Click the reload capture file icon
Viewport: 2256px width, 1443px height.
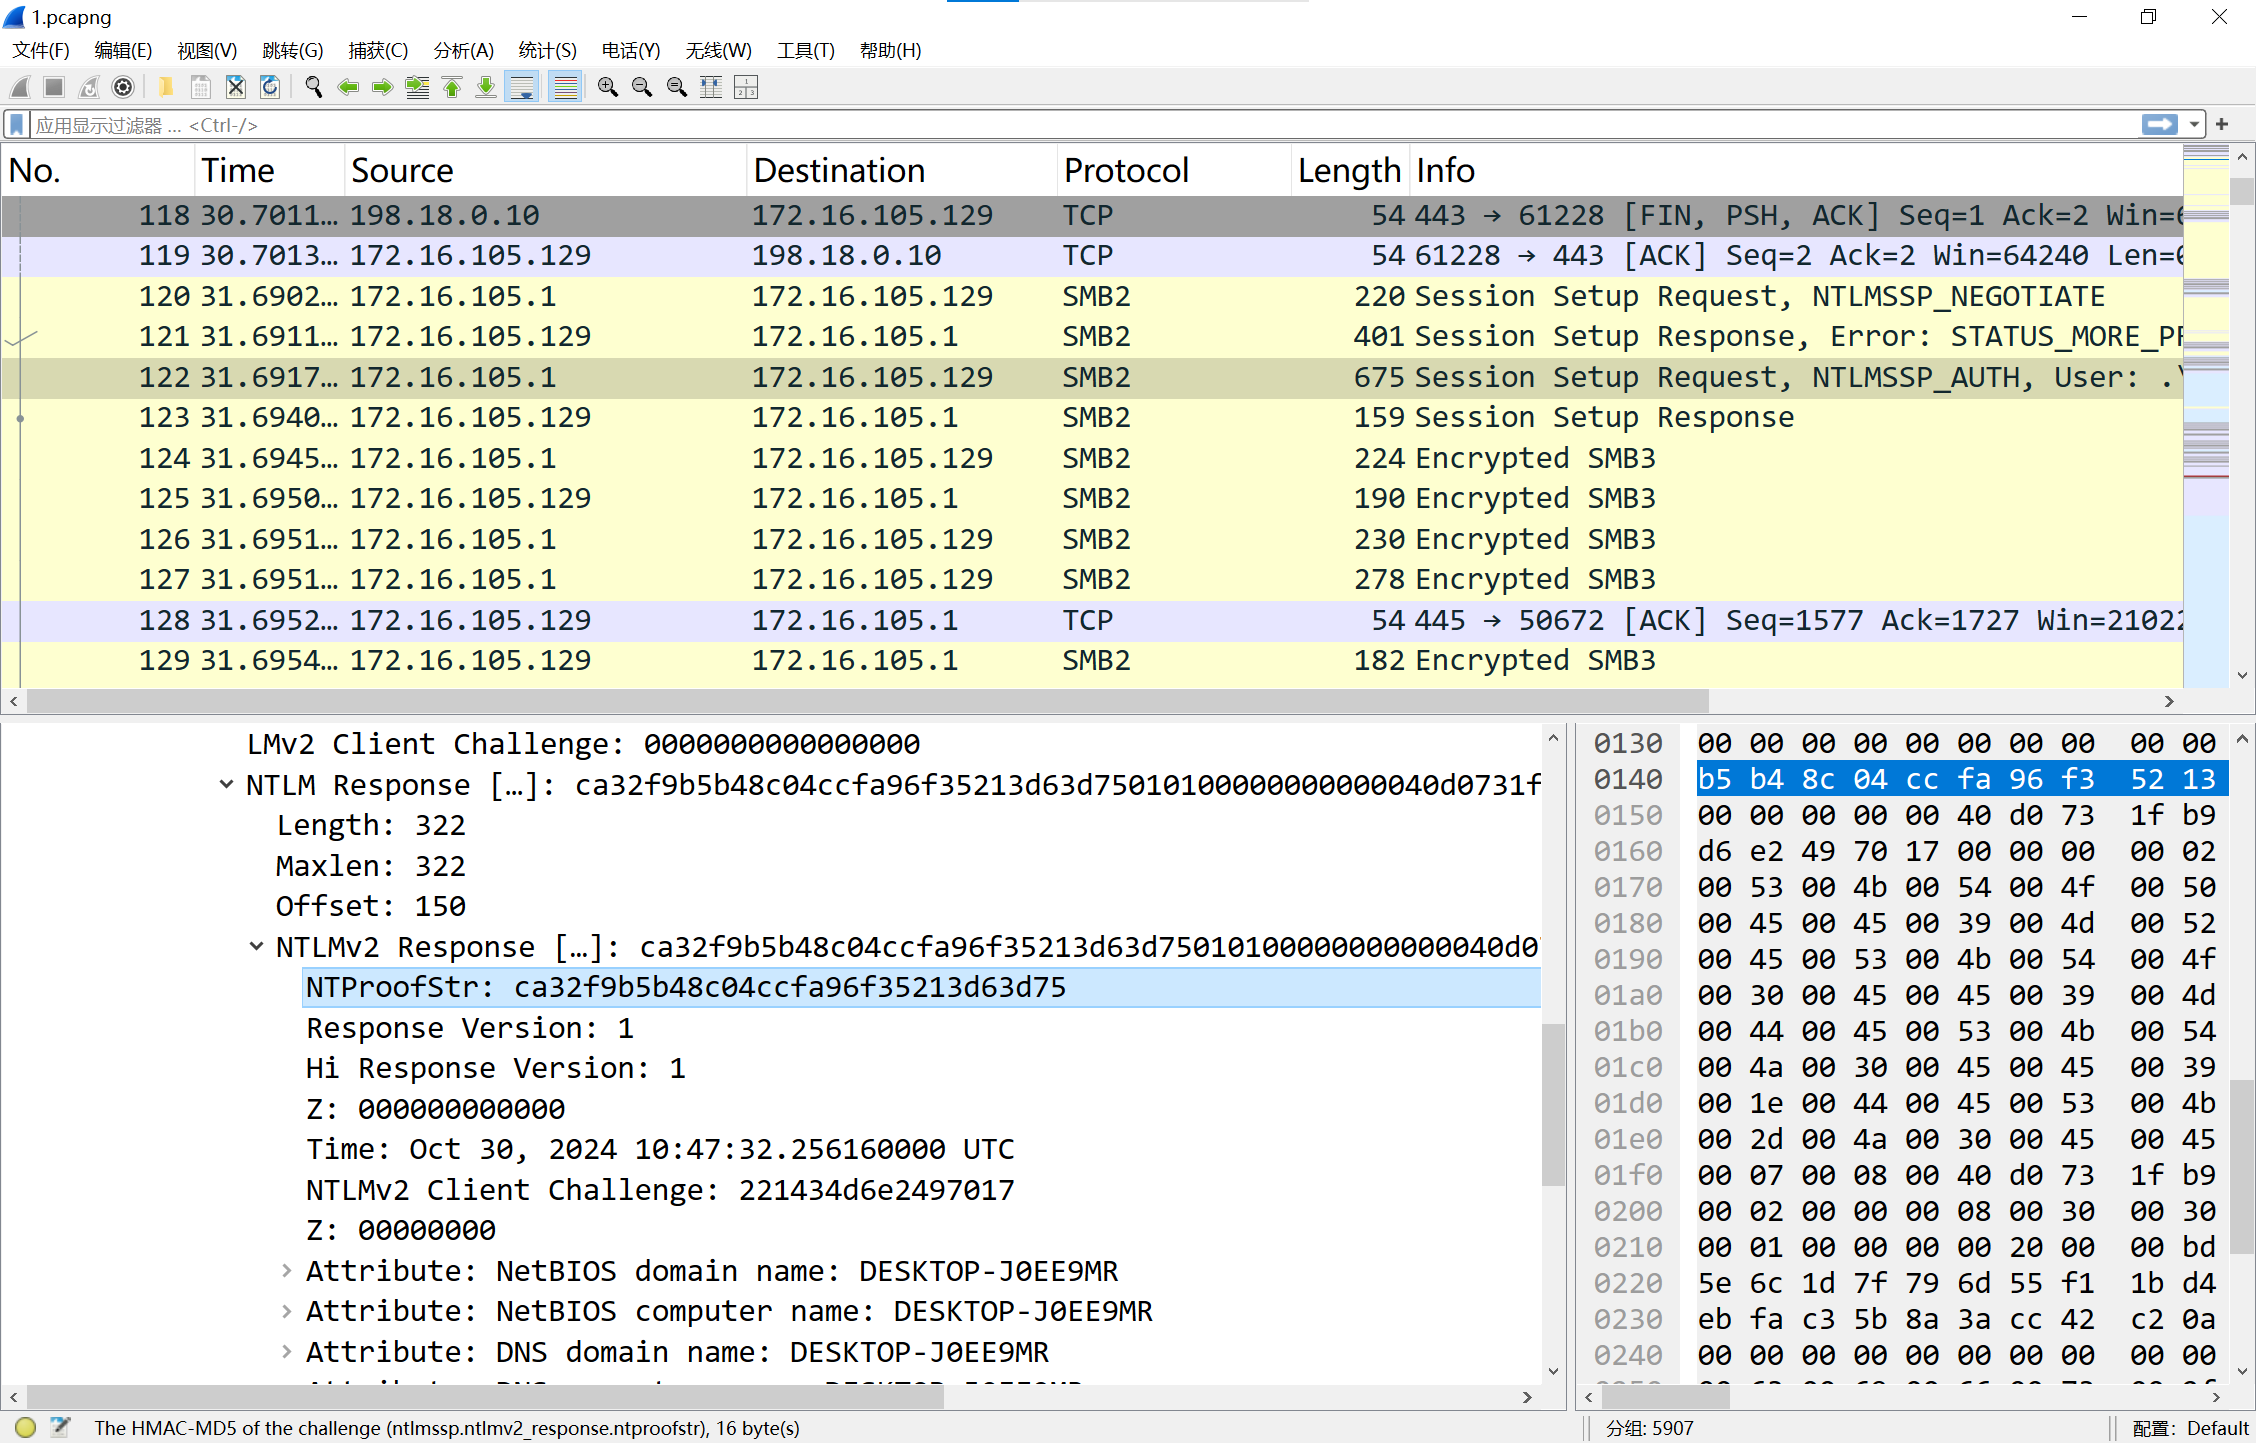click(270, 88)
